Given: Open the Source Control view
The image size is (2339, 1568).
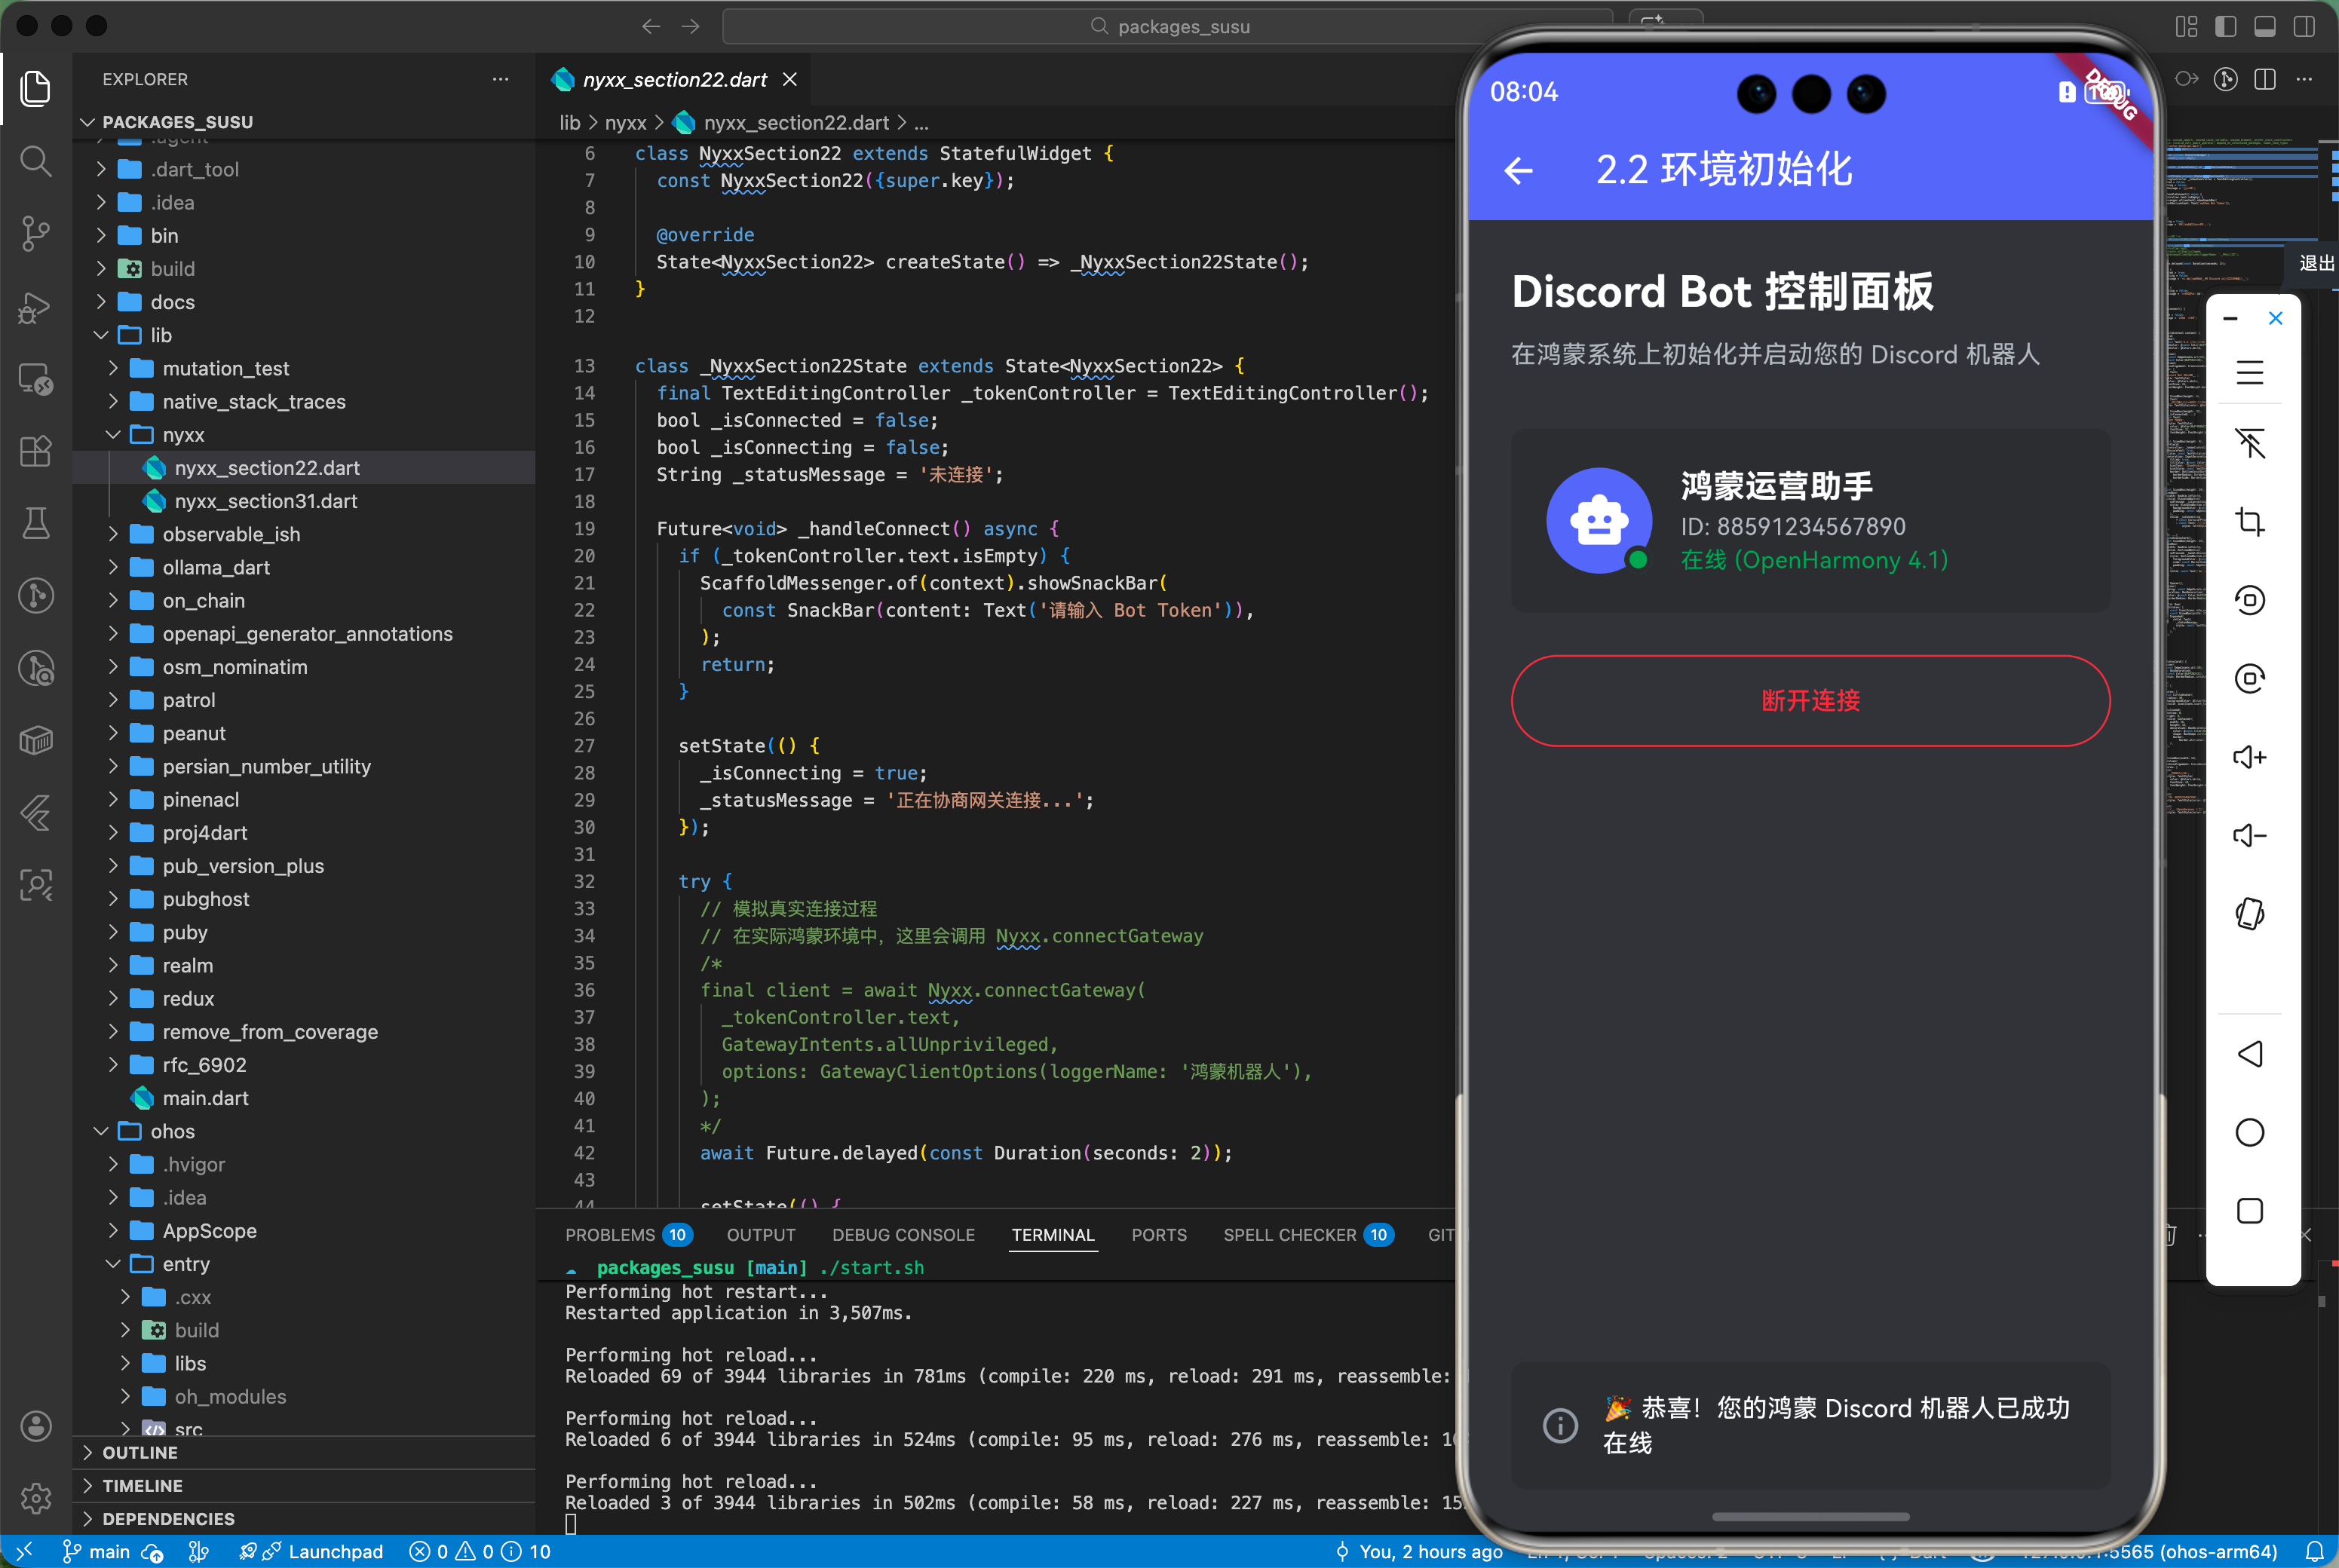Looking at the screenshot, I should pyautogui.click(x=36, y=233).
